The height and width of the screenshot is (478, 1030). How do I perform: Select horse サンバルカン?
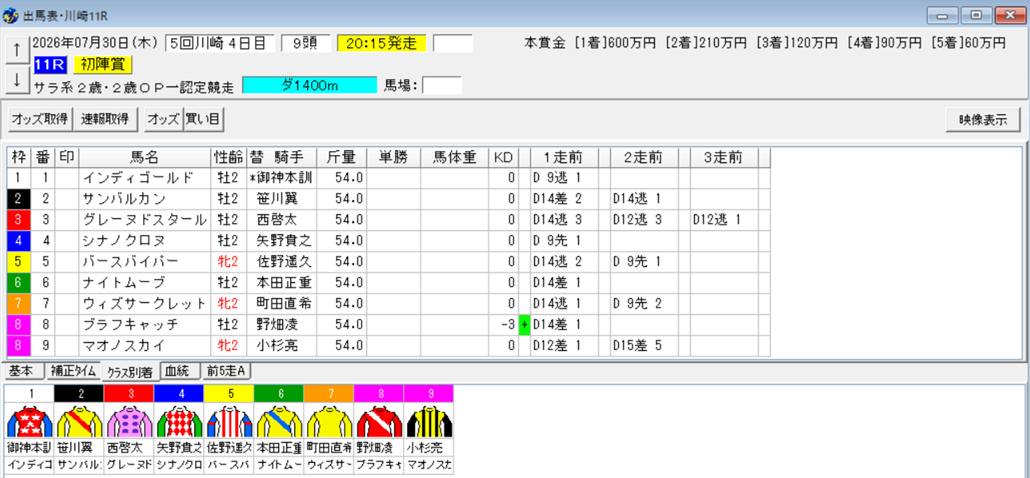coord(123,198)
